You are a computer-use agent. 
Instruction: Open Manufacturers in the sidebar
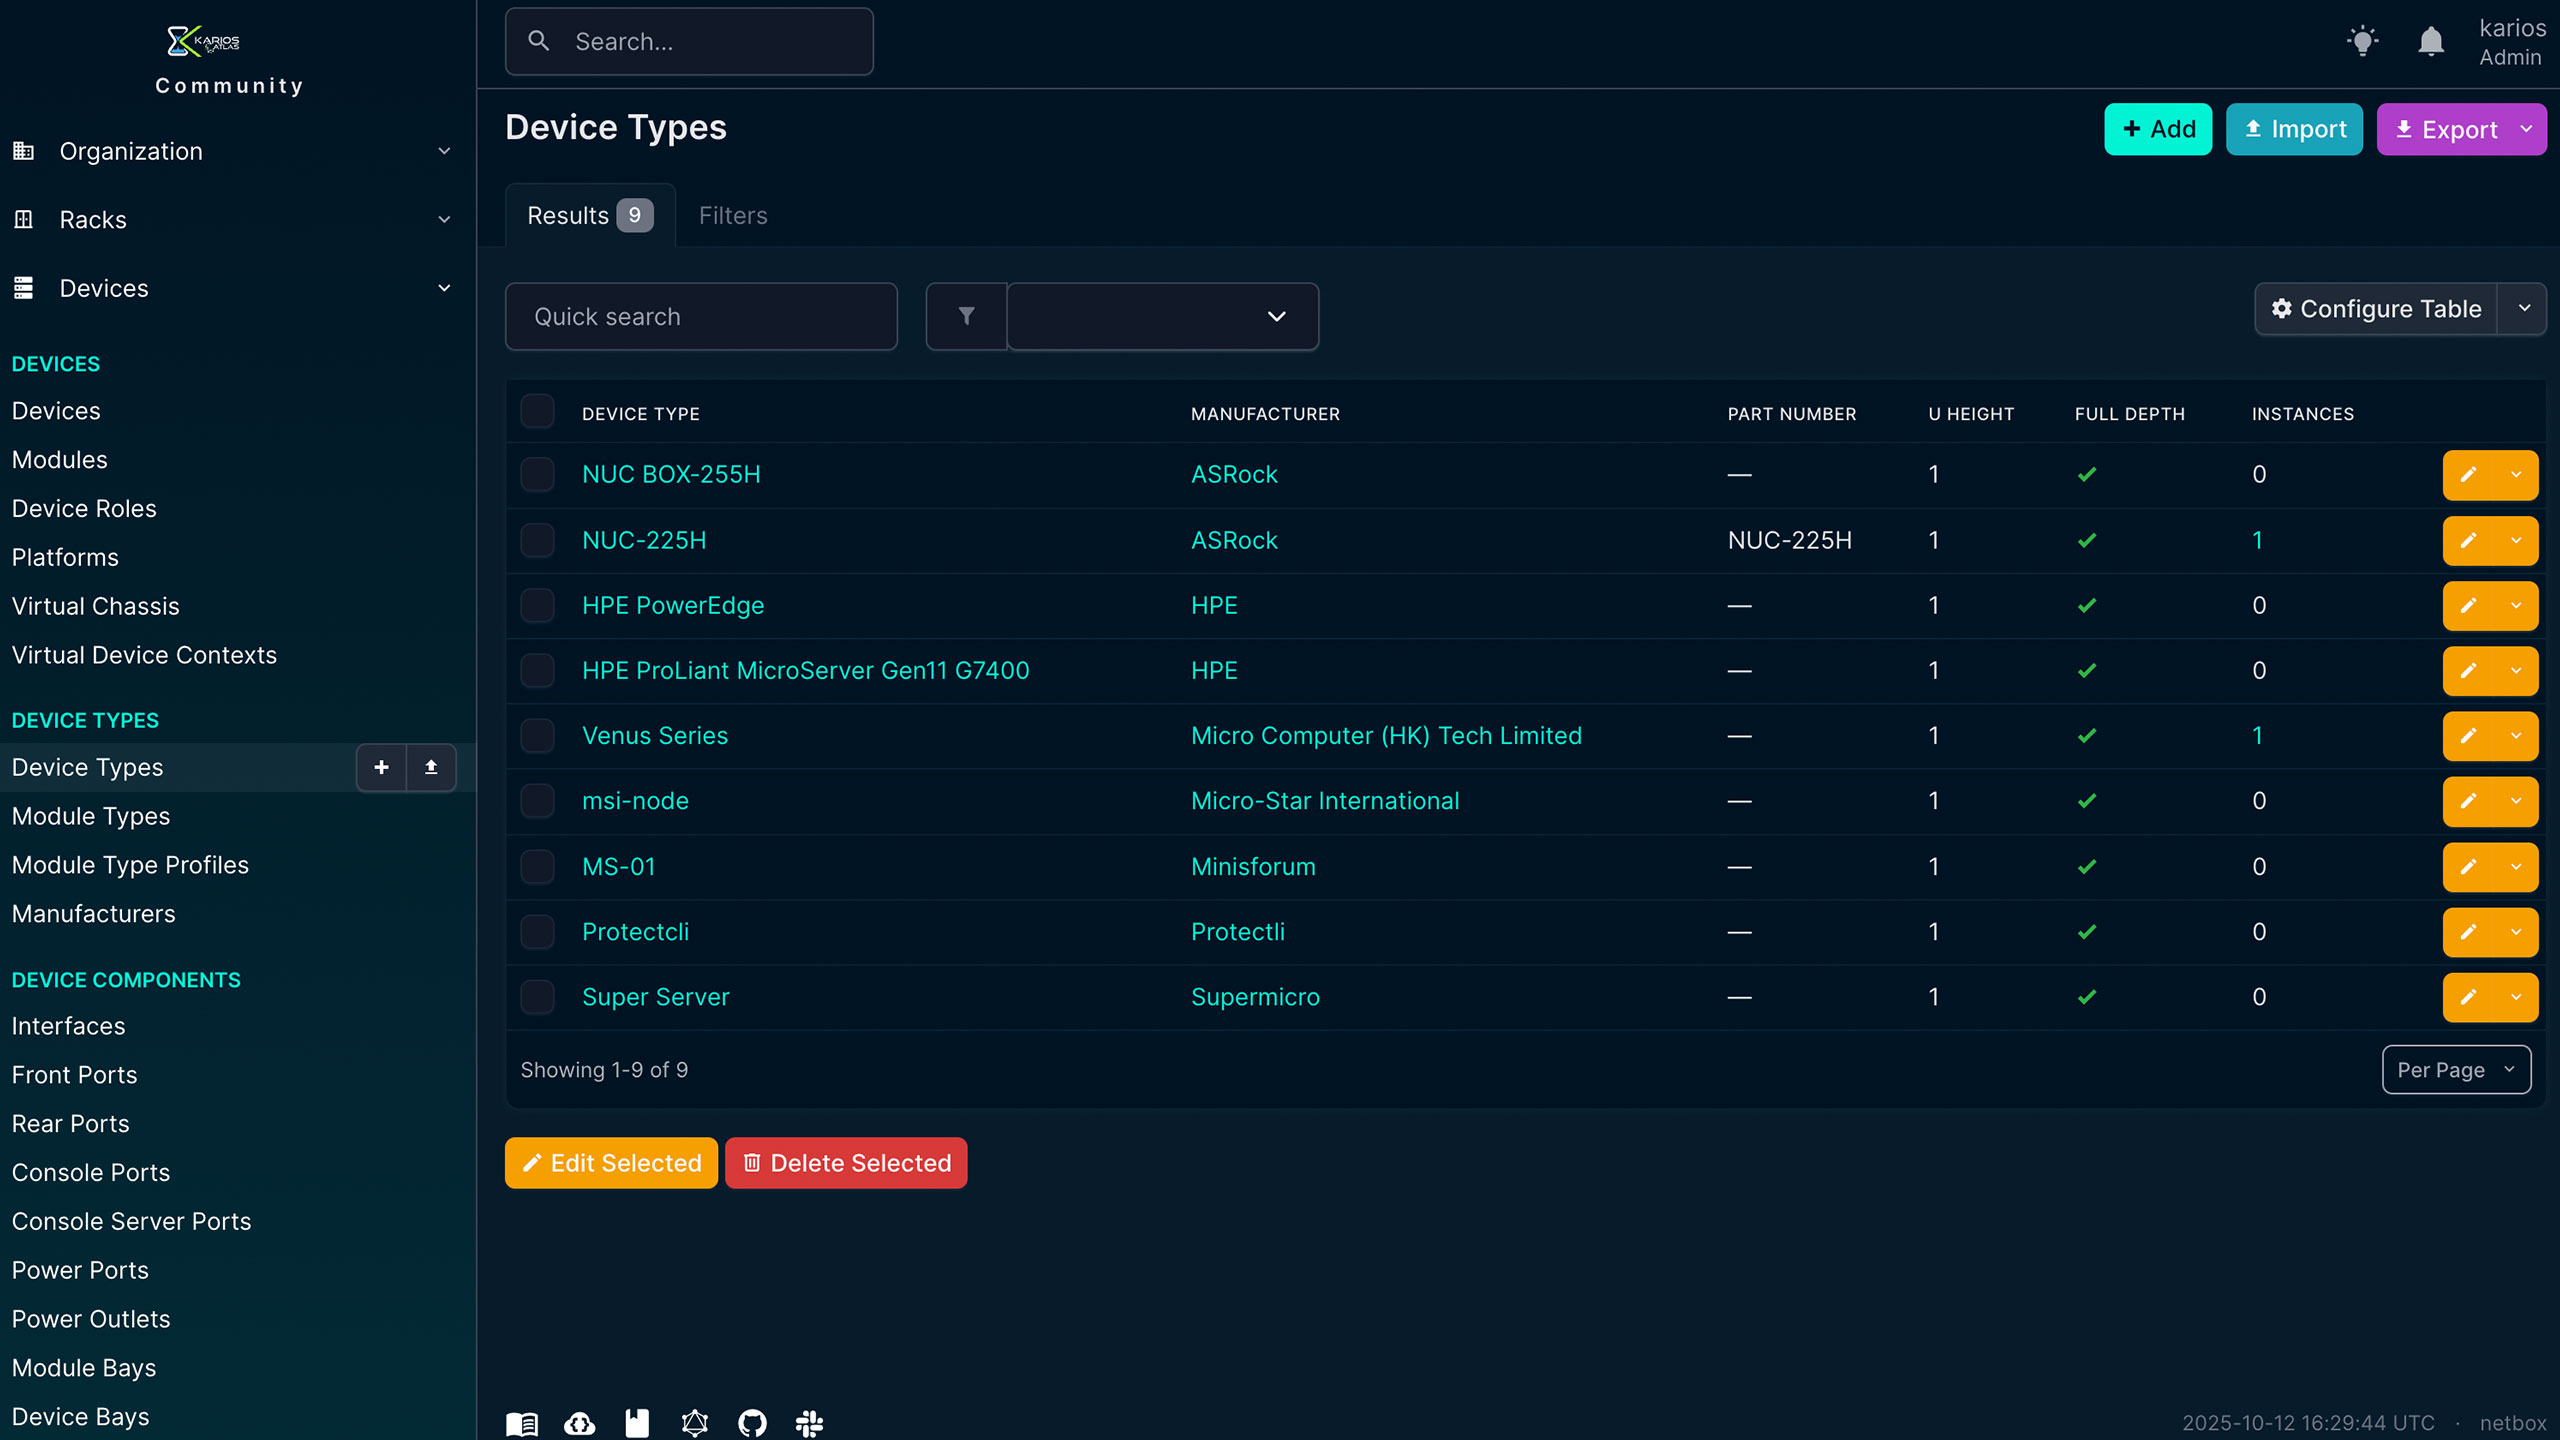pyautogui.click(x=93, y=914)
